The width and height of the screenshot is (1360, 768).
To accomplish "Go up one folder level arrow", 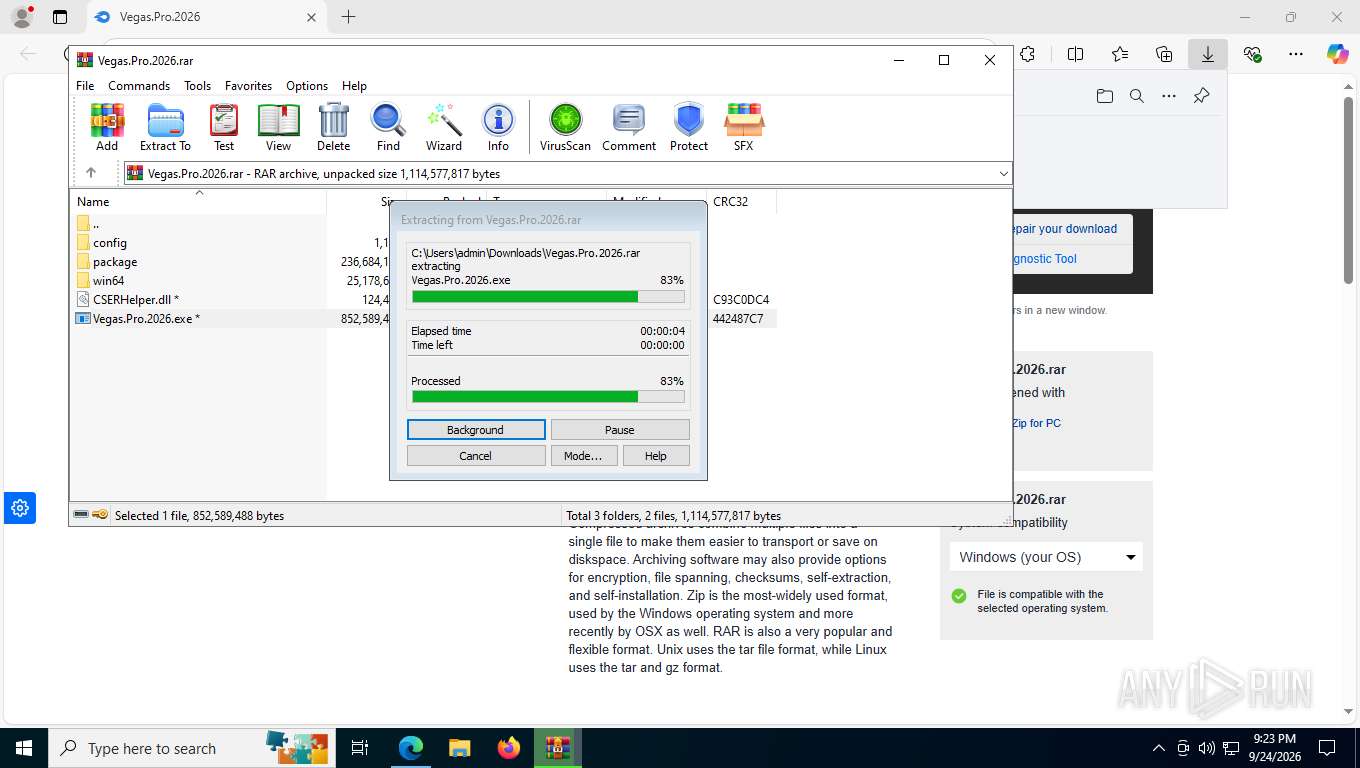I will click(x=90, y=173).
